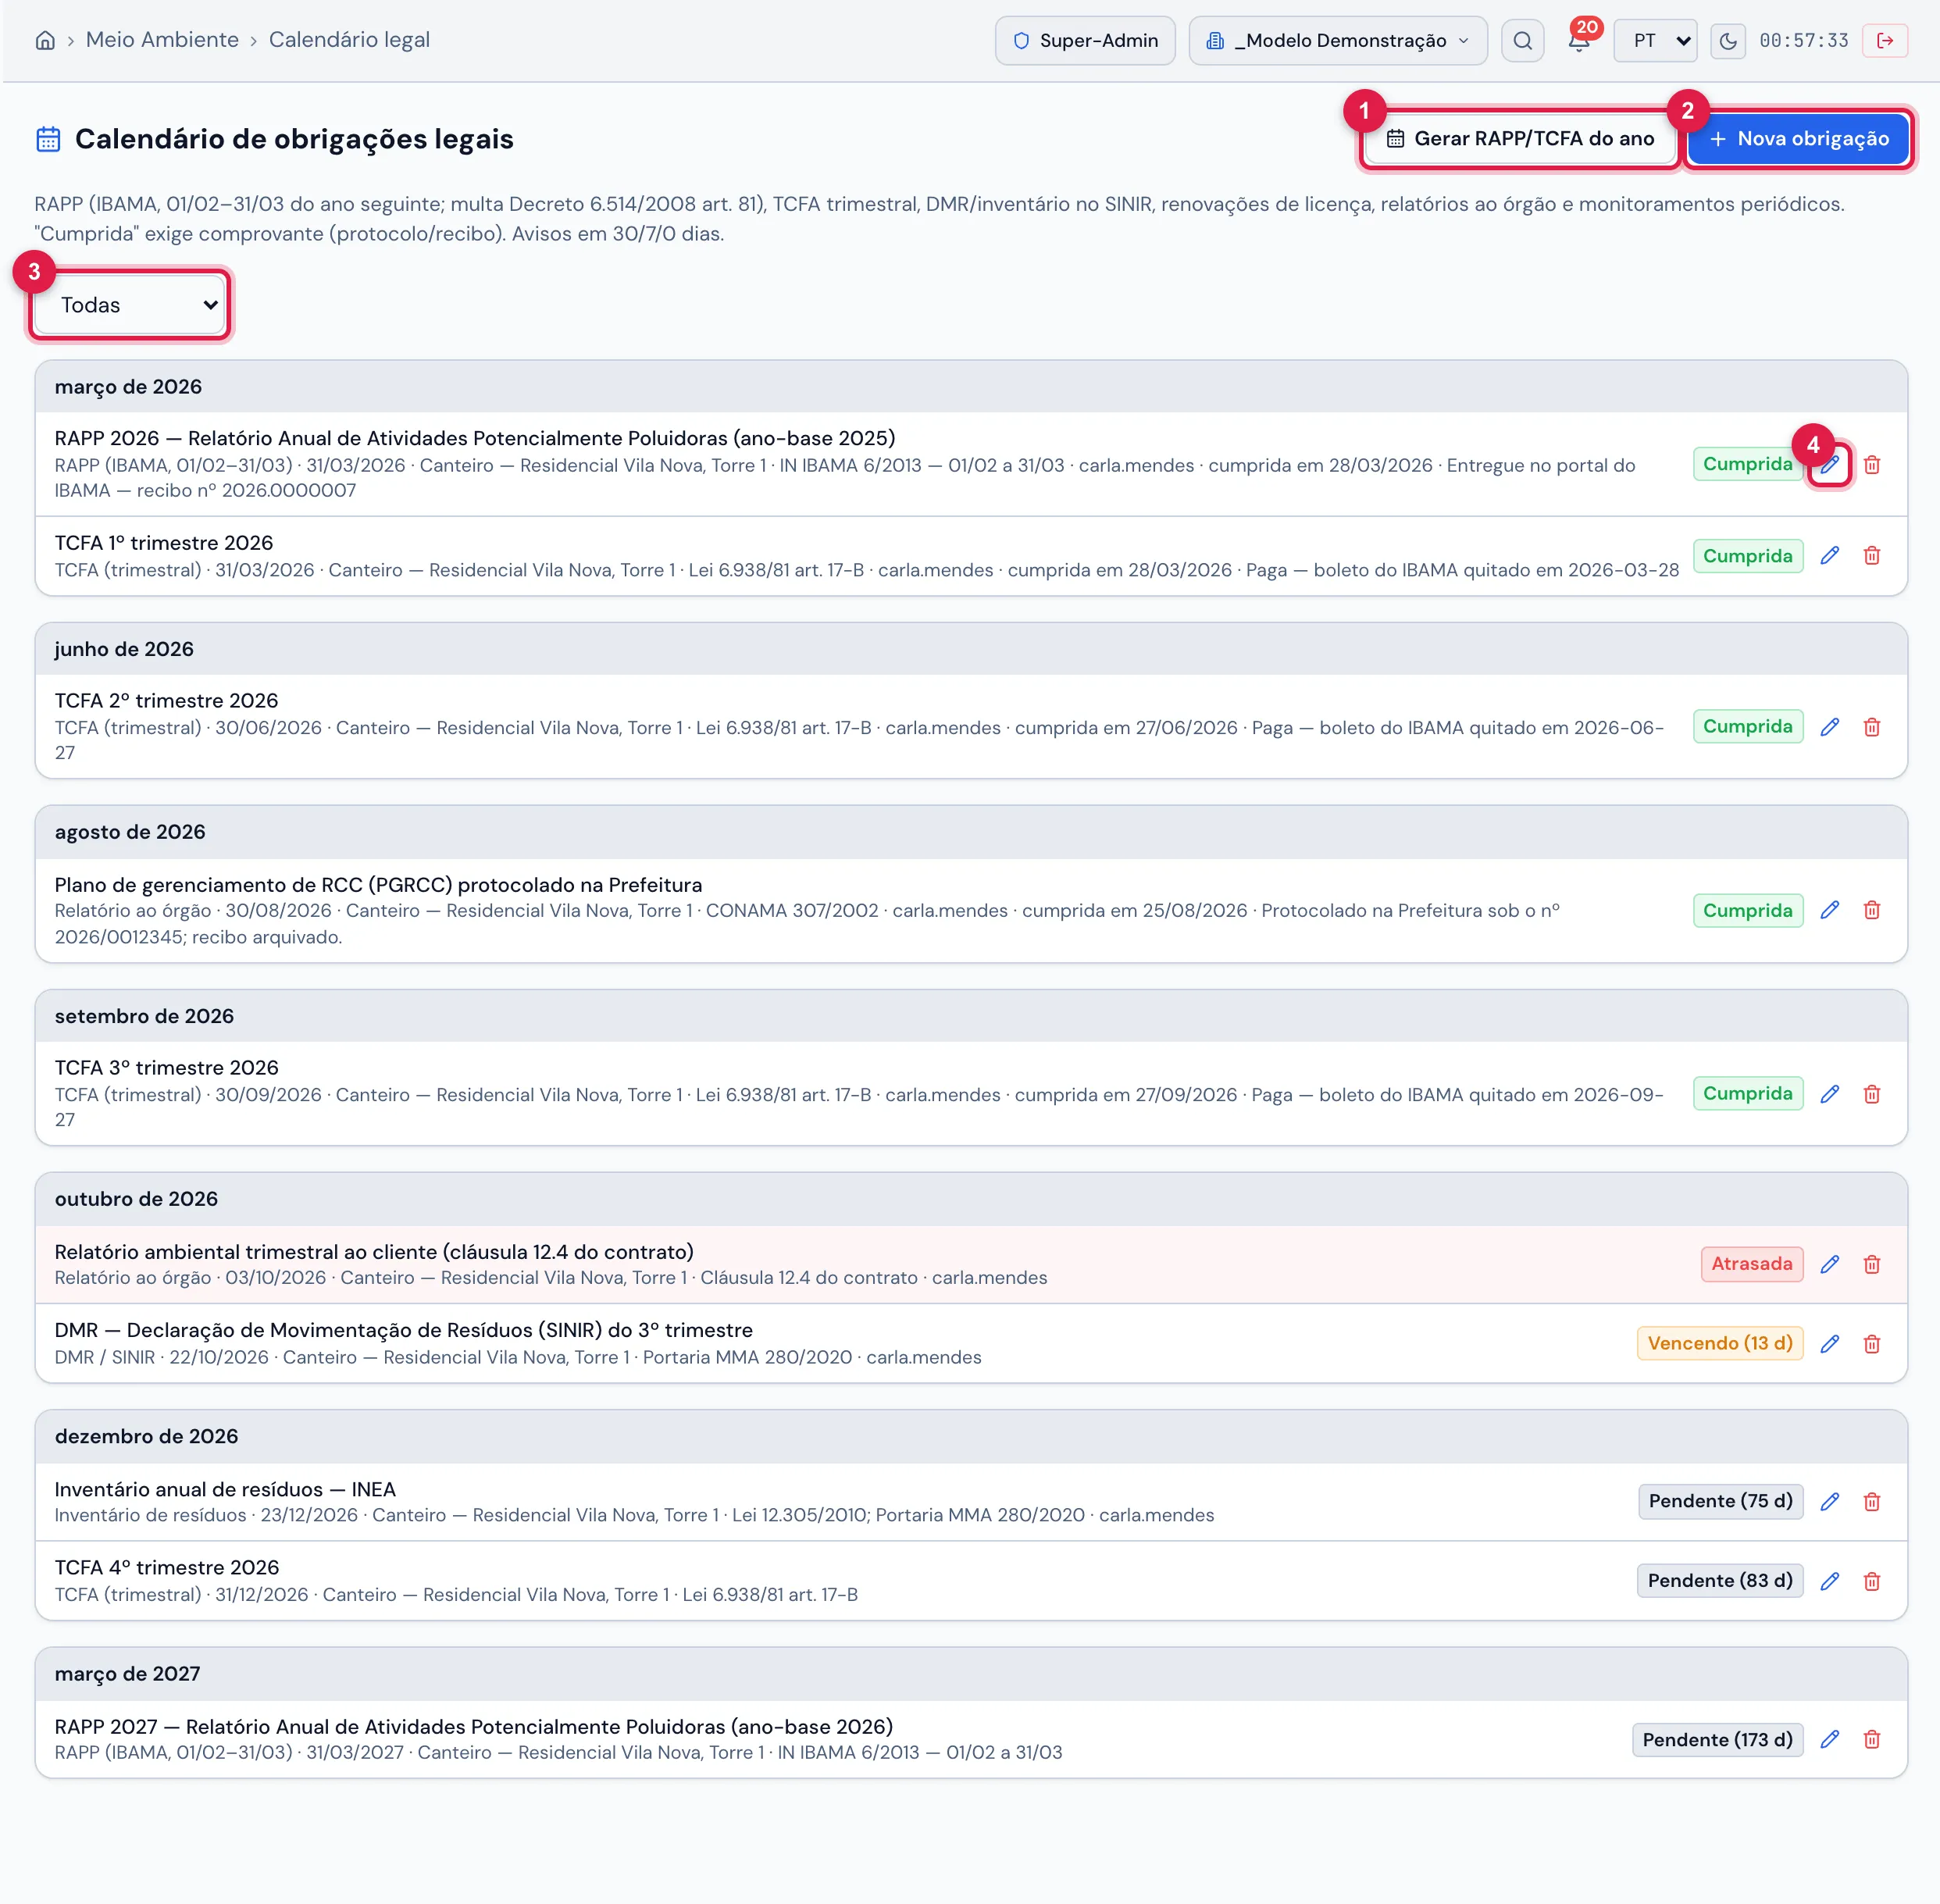Click the logout icon in header
This screenshot has width=1940, height=1904.
coord(1885,40)
